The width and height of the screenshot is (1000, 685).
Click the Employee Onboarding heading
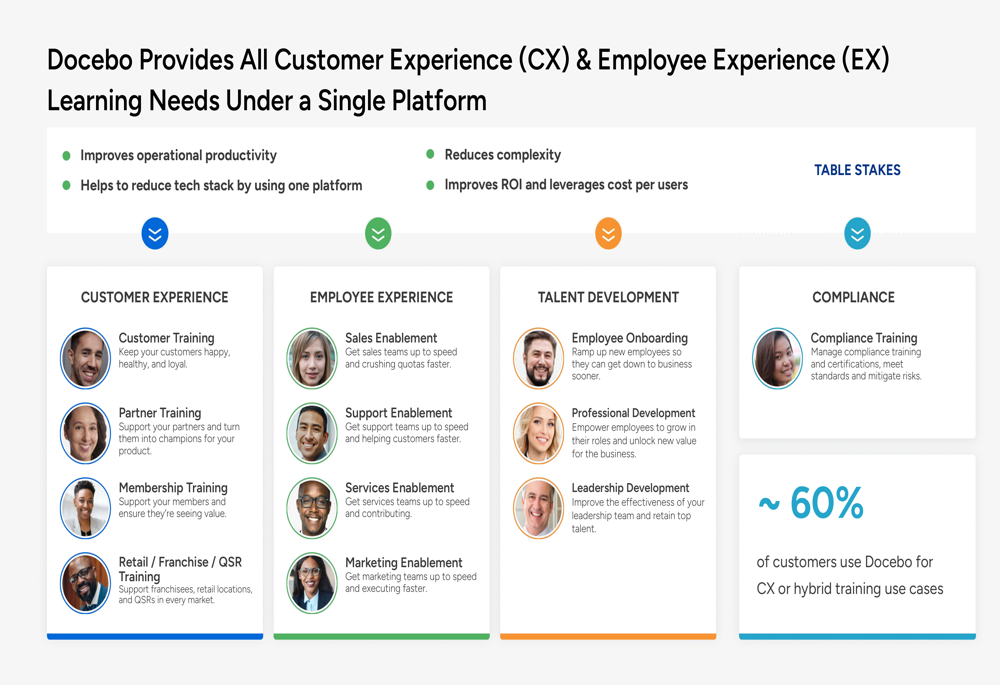pos(629,338)
